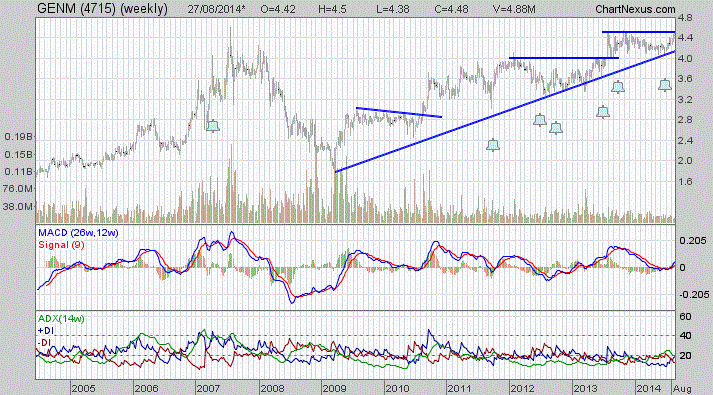Select the descending blue line in 2009-2010
The height and width of the screenshot is (395, 713).
[399, 112]
